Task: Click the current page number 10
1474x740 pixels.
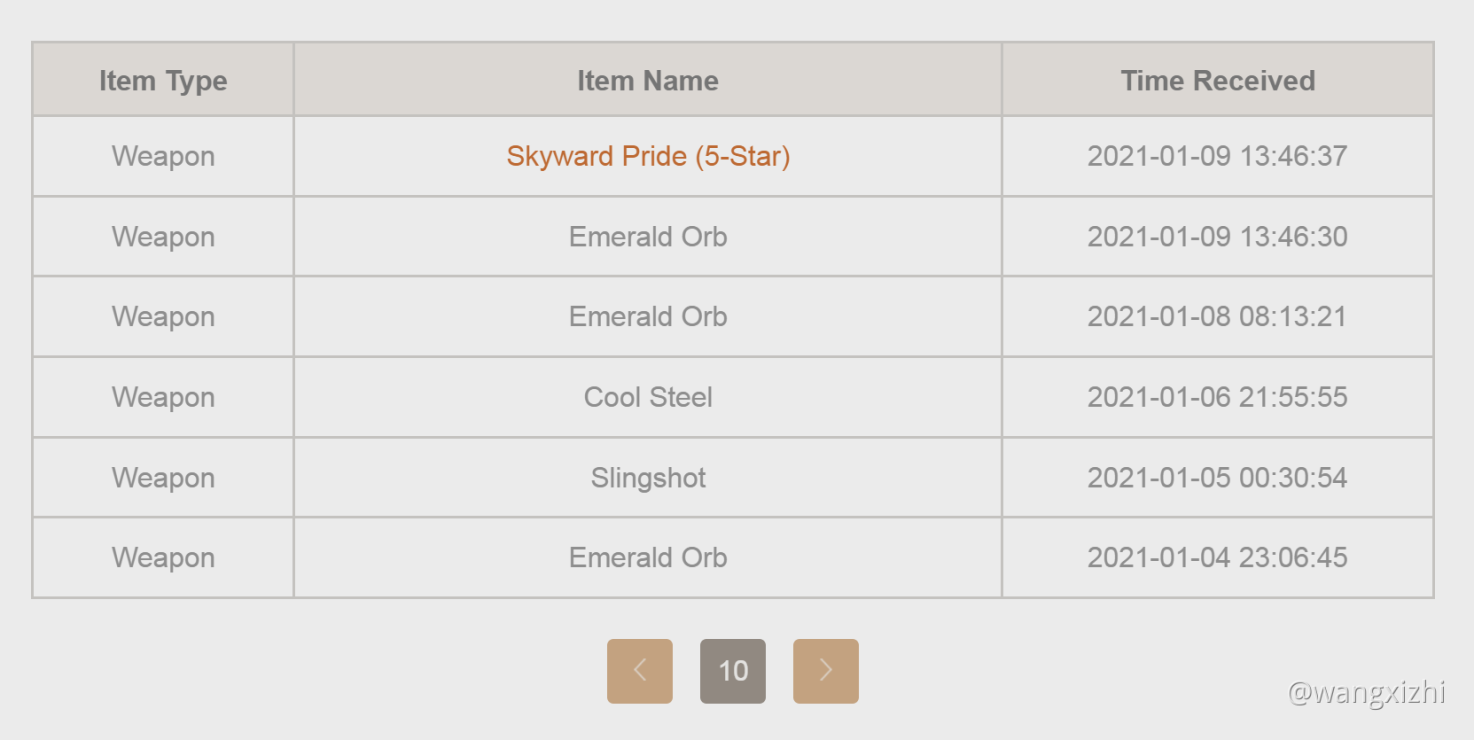Action: pyautogui.click(x=733, y=671)
